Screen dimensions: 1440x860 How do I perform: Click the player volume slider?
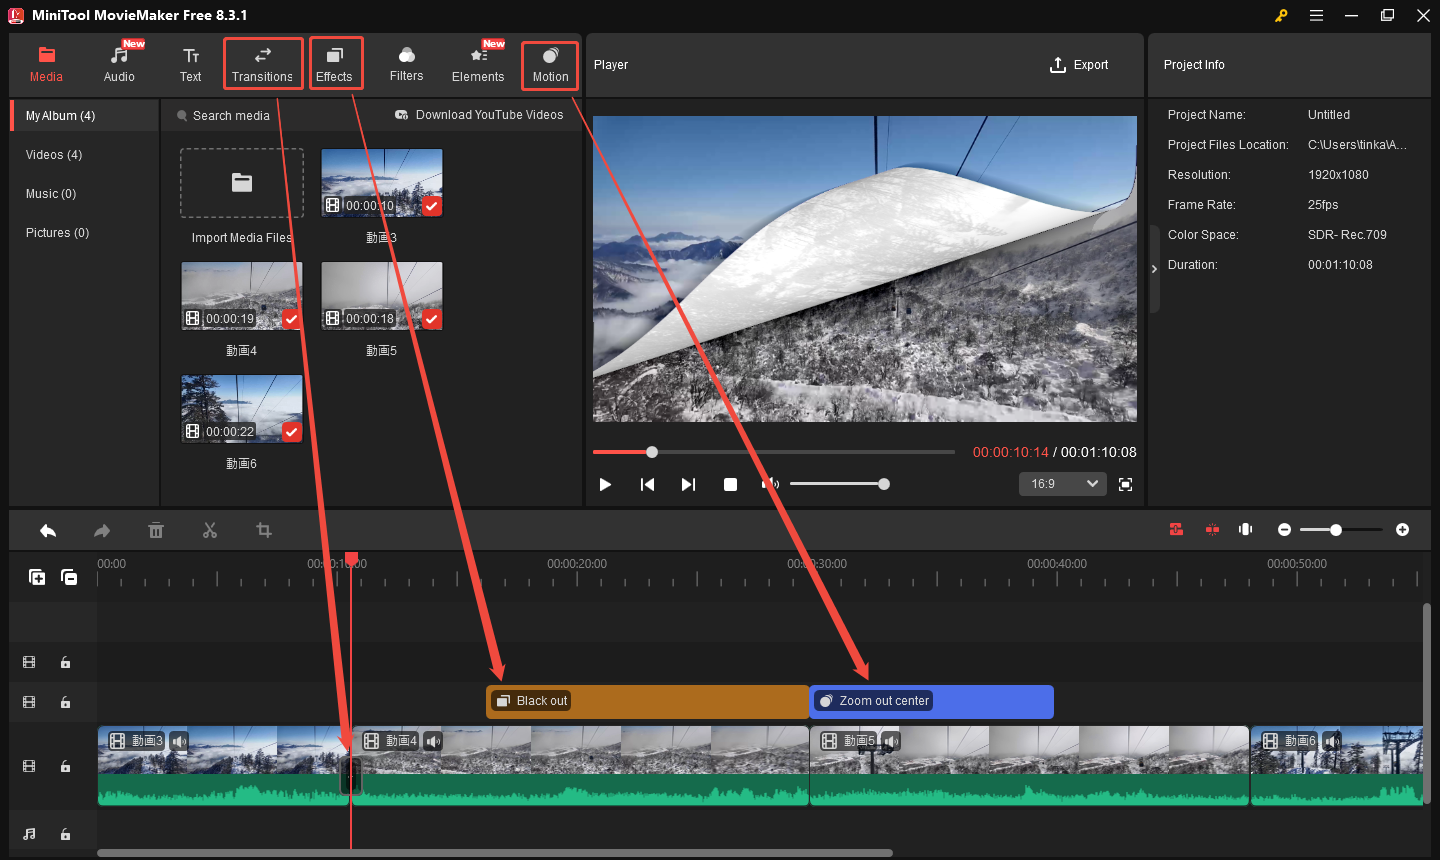coord(838,484)
